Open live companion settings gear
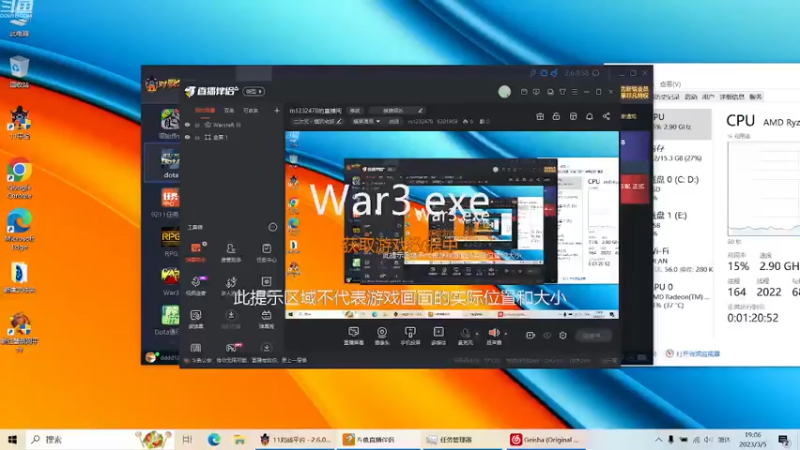 (563, 335)
